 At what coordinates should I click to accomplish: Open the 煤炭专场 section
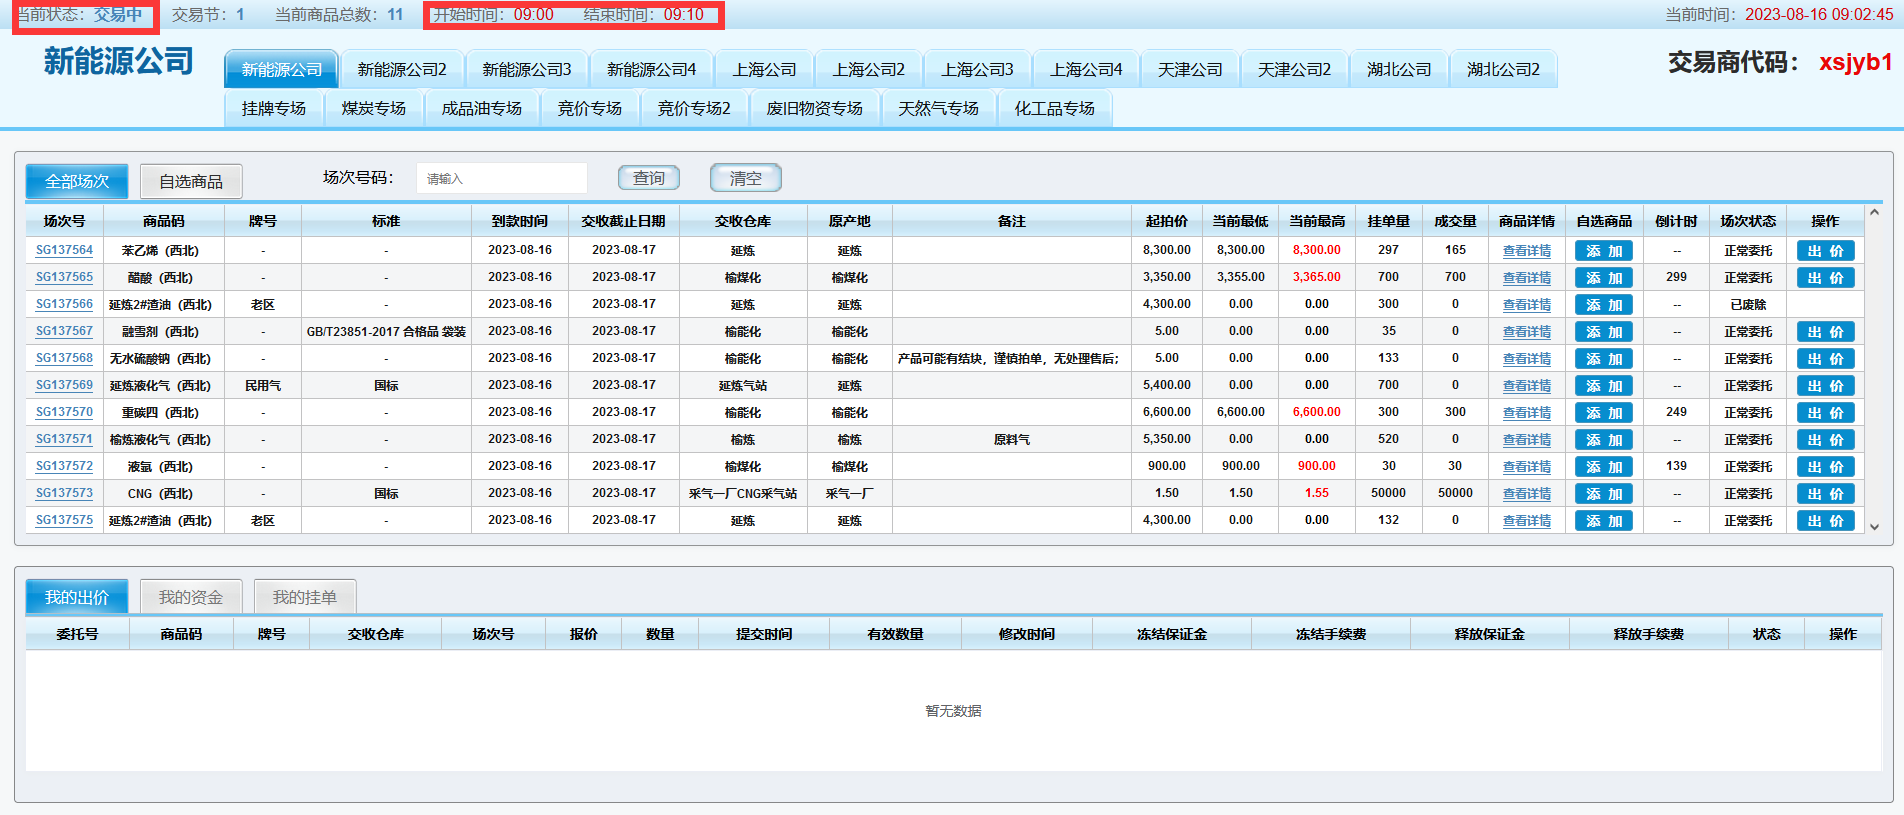click(x=374, y=108)
